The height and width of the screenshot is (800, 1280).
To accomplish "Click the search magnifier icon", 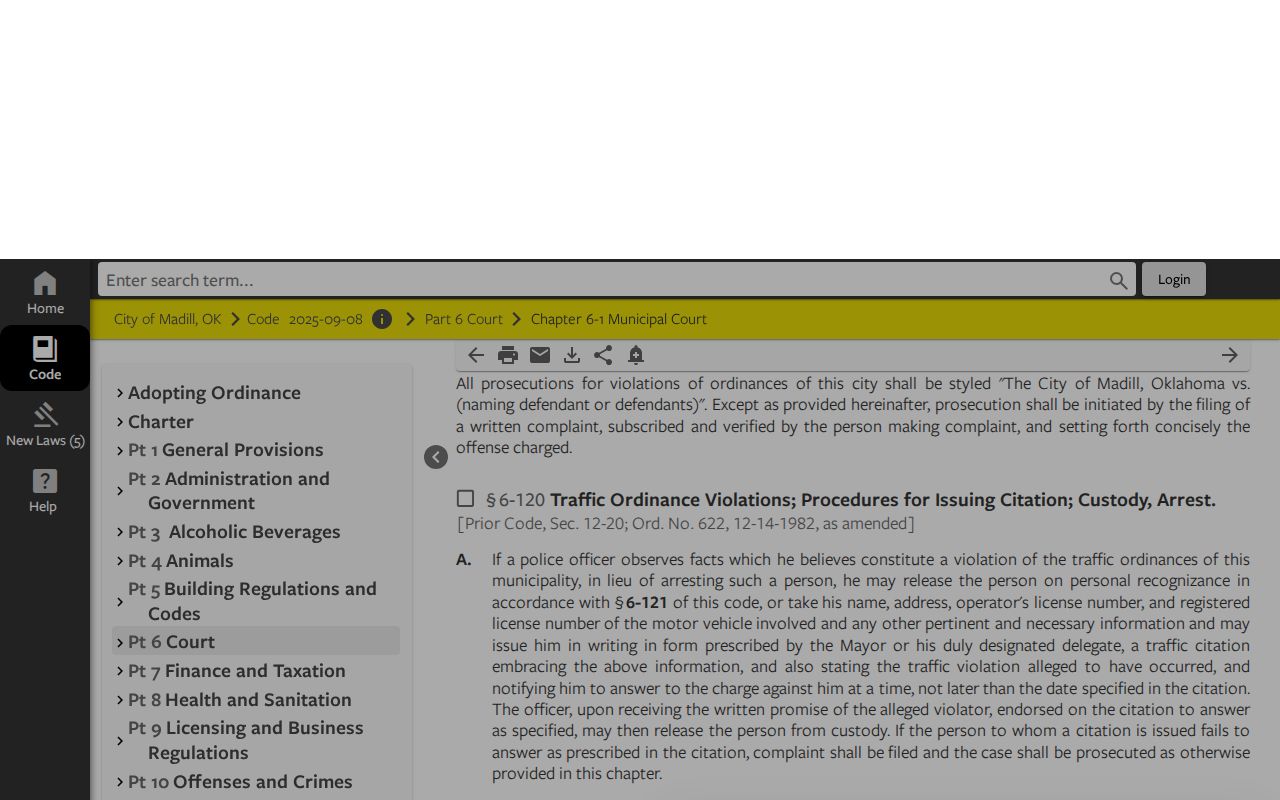I will pos(1118,280).
